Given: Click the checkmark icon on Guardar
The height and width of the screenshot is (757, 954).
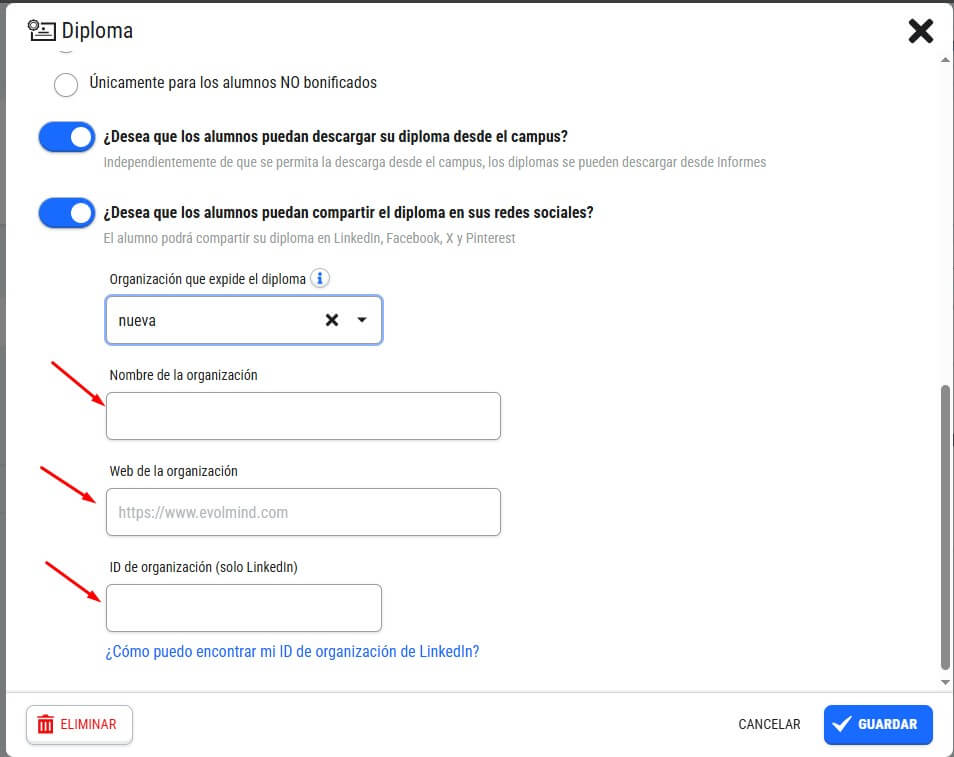Looking at the screenshot, I should click(x=841, y=724).
